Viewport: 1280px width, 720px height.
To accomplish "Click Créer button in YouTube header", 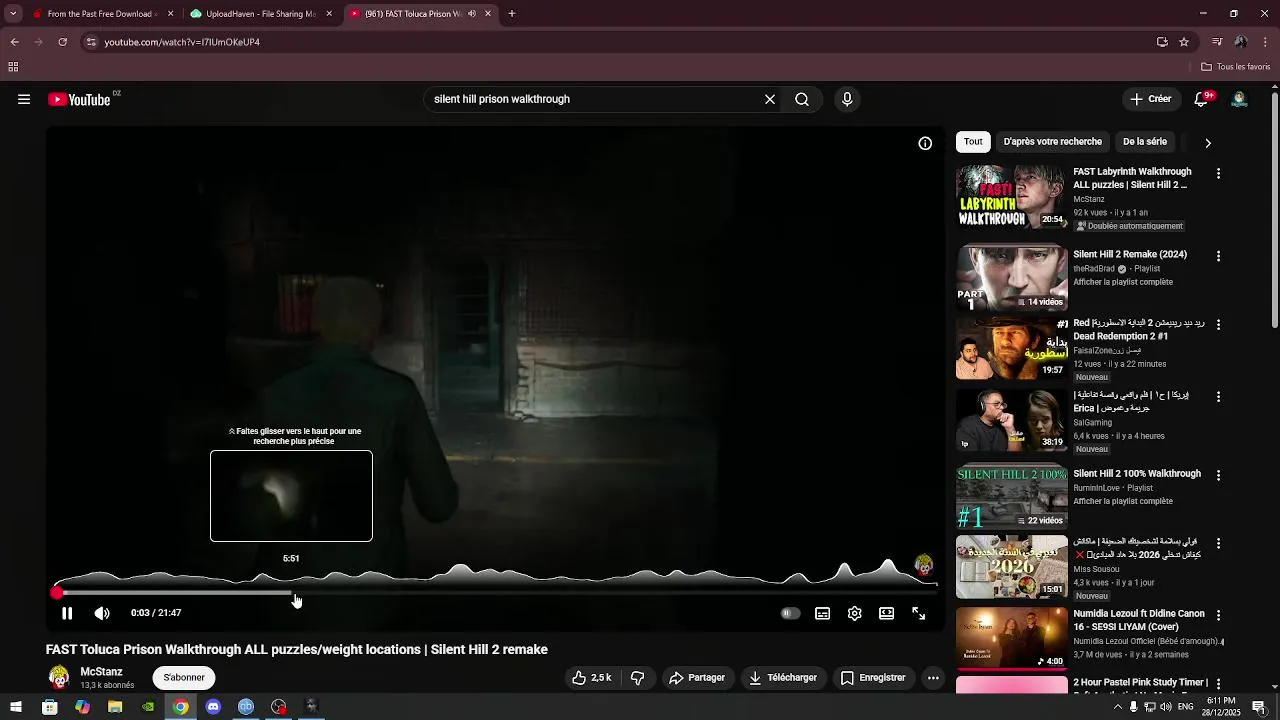I will pos(1150,99).
